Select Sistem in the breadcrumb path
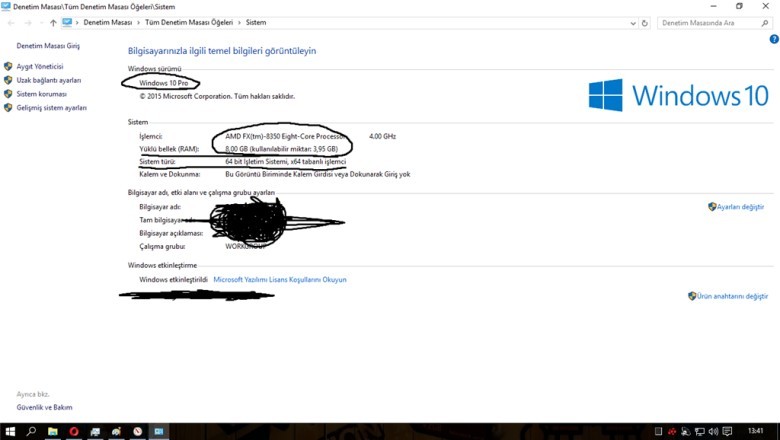This screenshot has width=780, height=440. click(256, 22)
